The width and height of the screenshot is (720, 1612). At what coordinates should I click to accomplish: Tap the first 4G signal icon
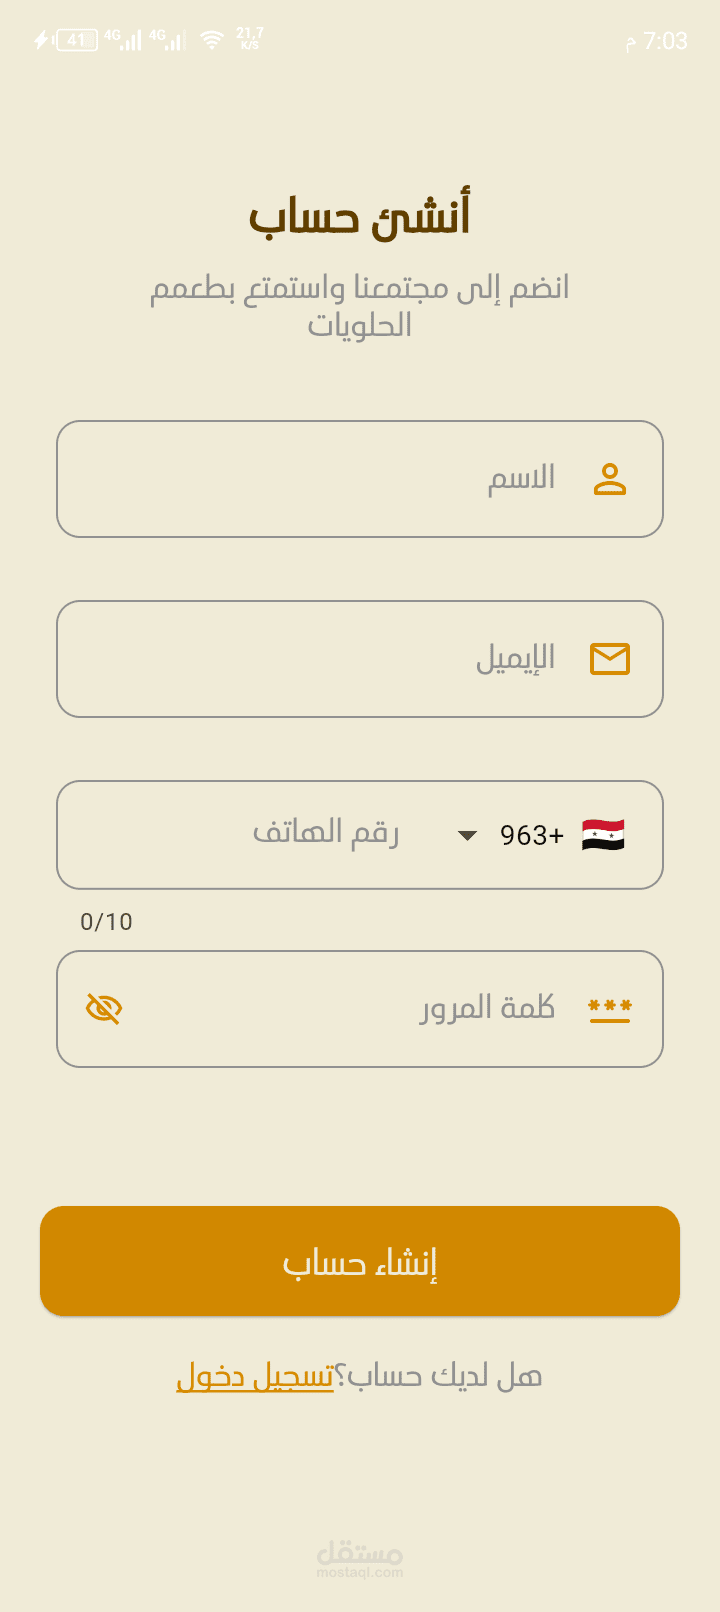[x=123, y=40]
